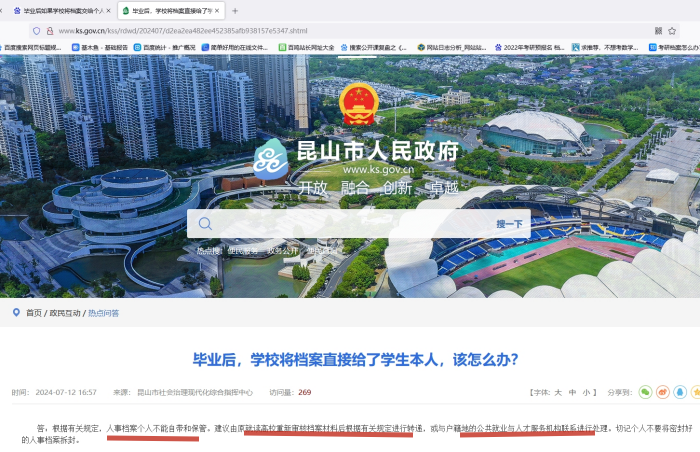Bookmark this page with the star icon
The width and height of the screenshot is (700, 452).
[672, 31]
